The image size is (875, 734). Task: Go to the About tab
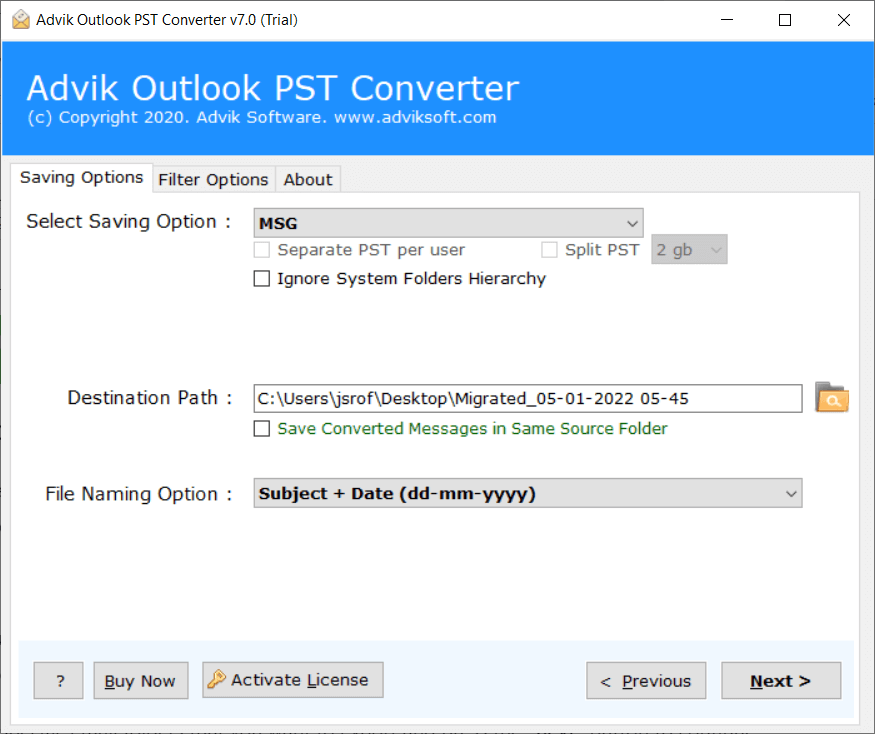click(x=308, y=180)
